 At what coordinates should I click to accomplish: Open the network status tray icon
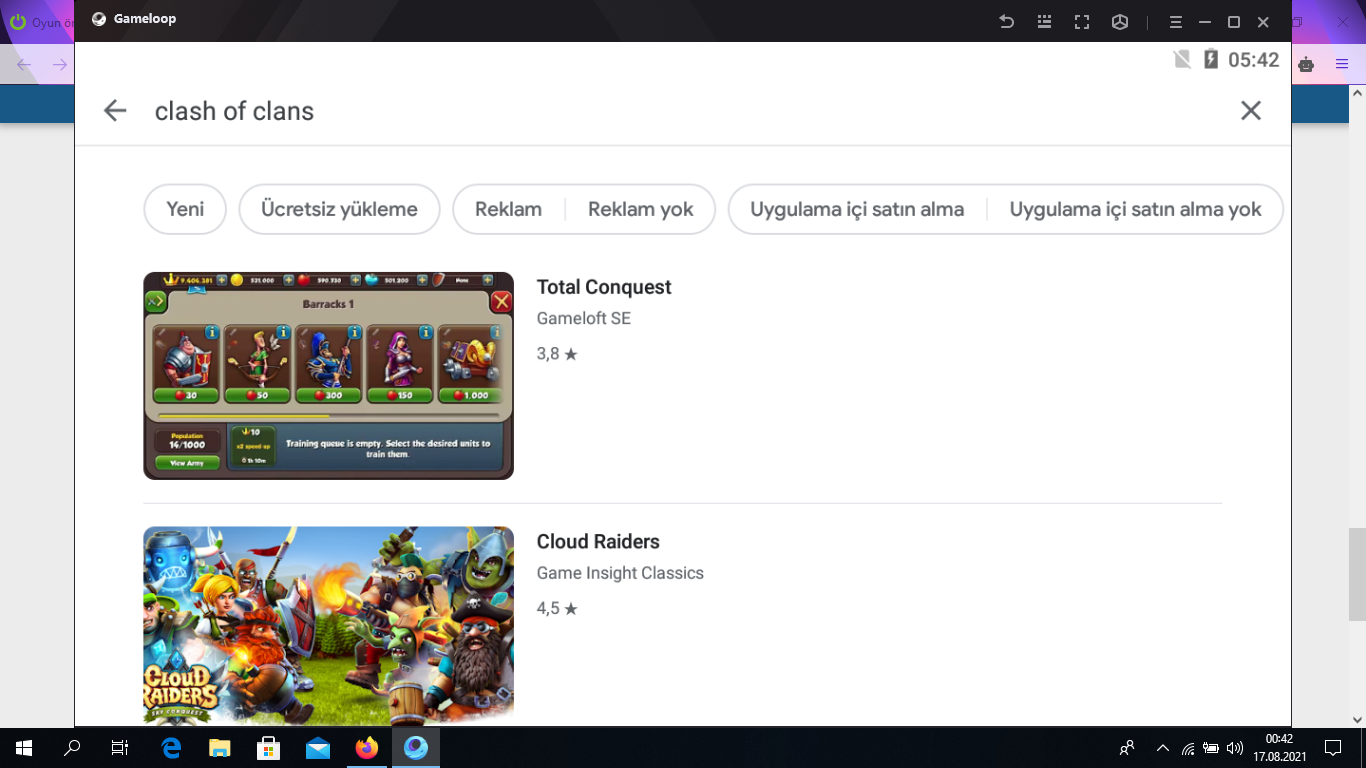tap(1188, 748)
